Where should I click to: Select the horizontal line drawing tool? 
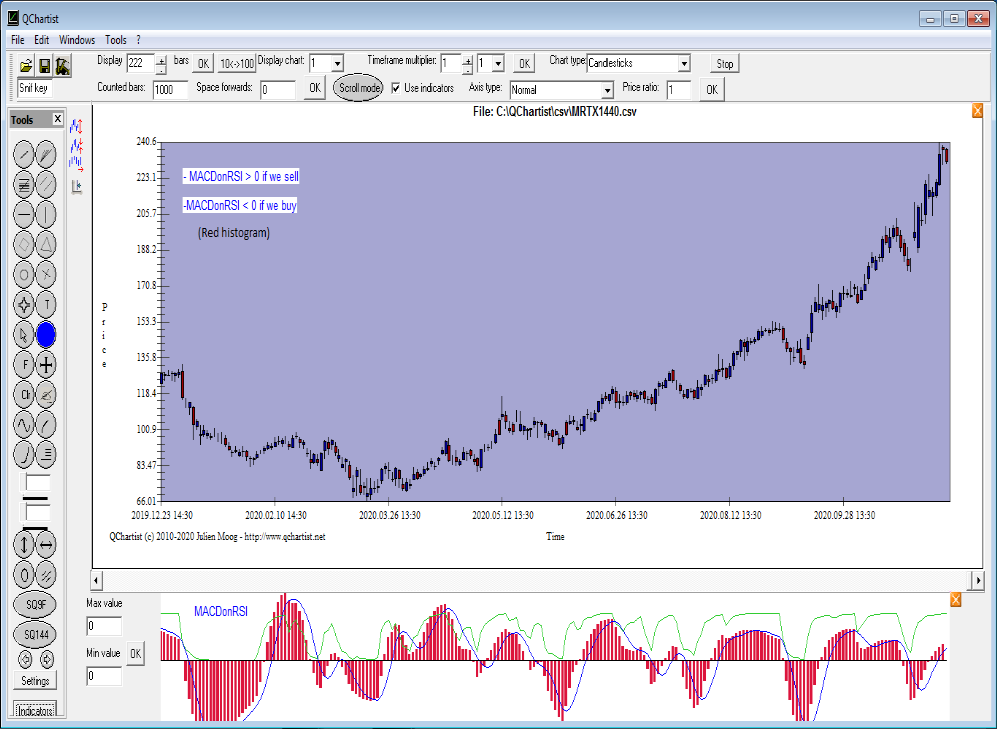(x=23, y=214)
